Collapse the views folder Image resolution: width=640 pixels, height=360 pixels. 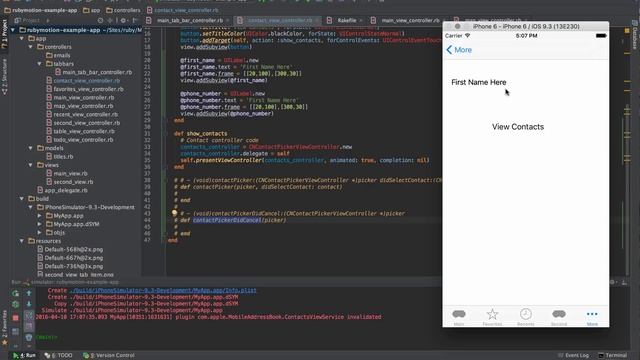31,165
